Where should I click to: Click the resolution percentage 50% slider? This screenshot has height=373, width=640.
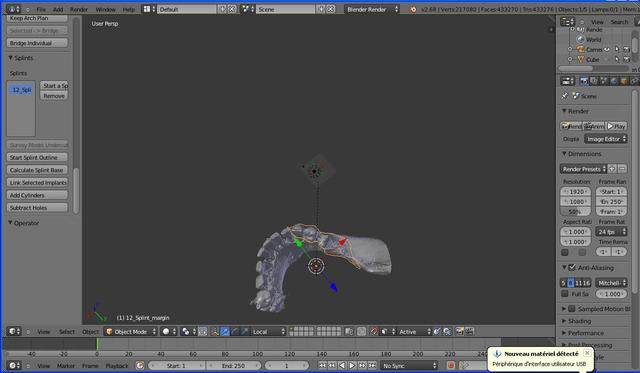[x=576, y=212]
